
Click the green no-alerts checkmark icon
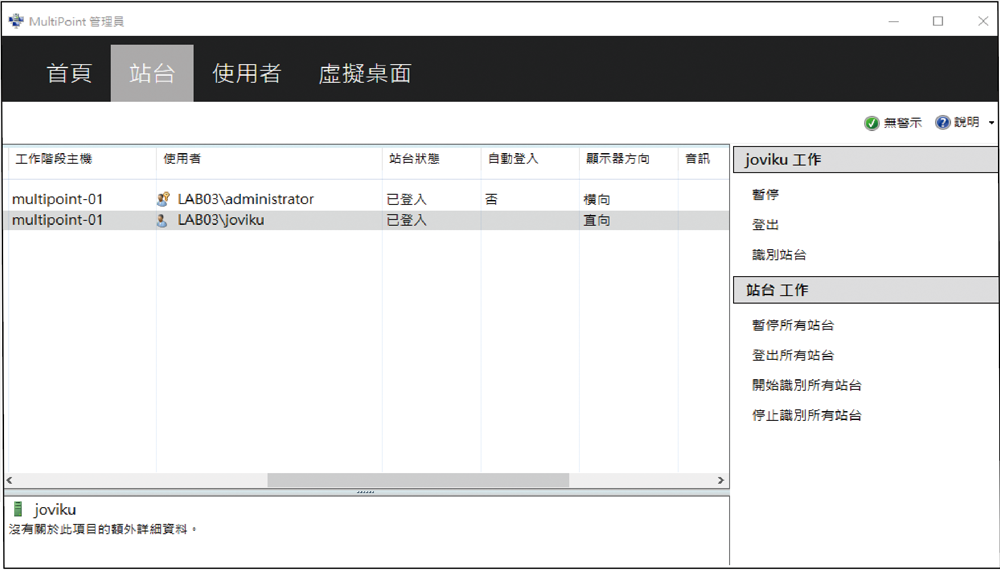click(x=871, y=123)
